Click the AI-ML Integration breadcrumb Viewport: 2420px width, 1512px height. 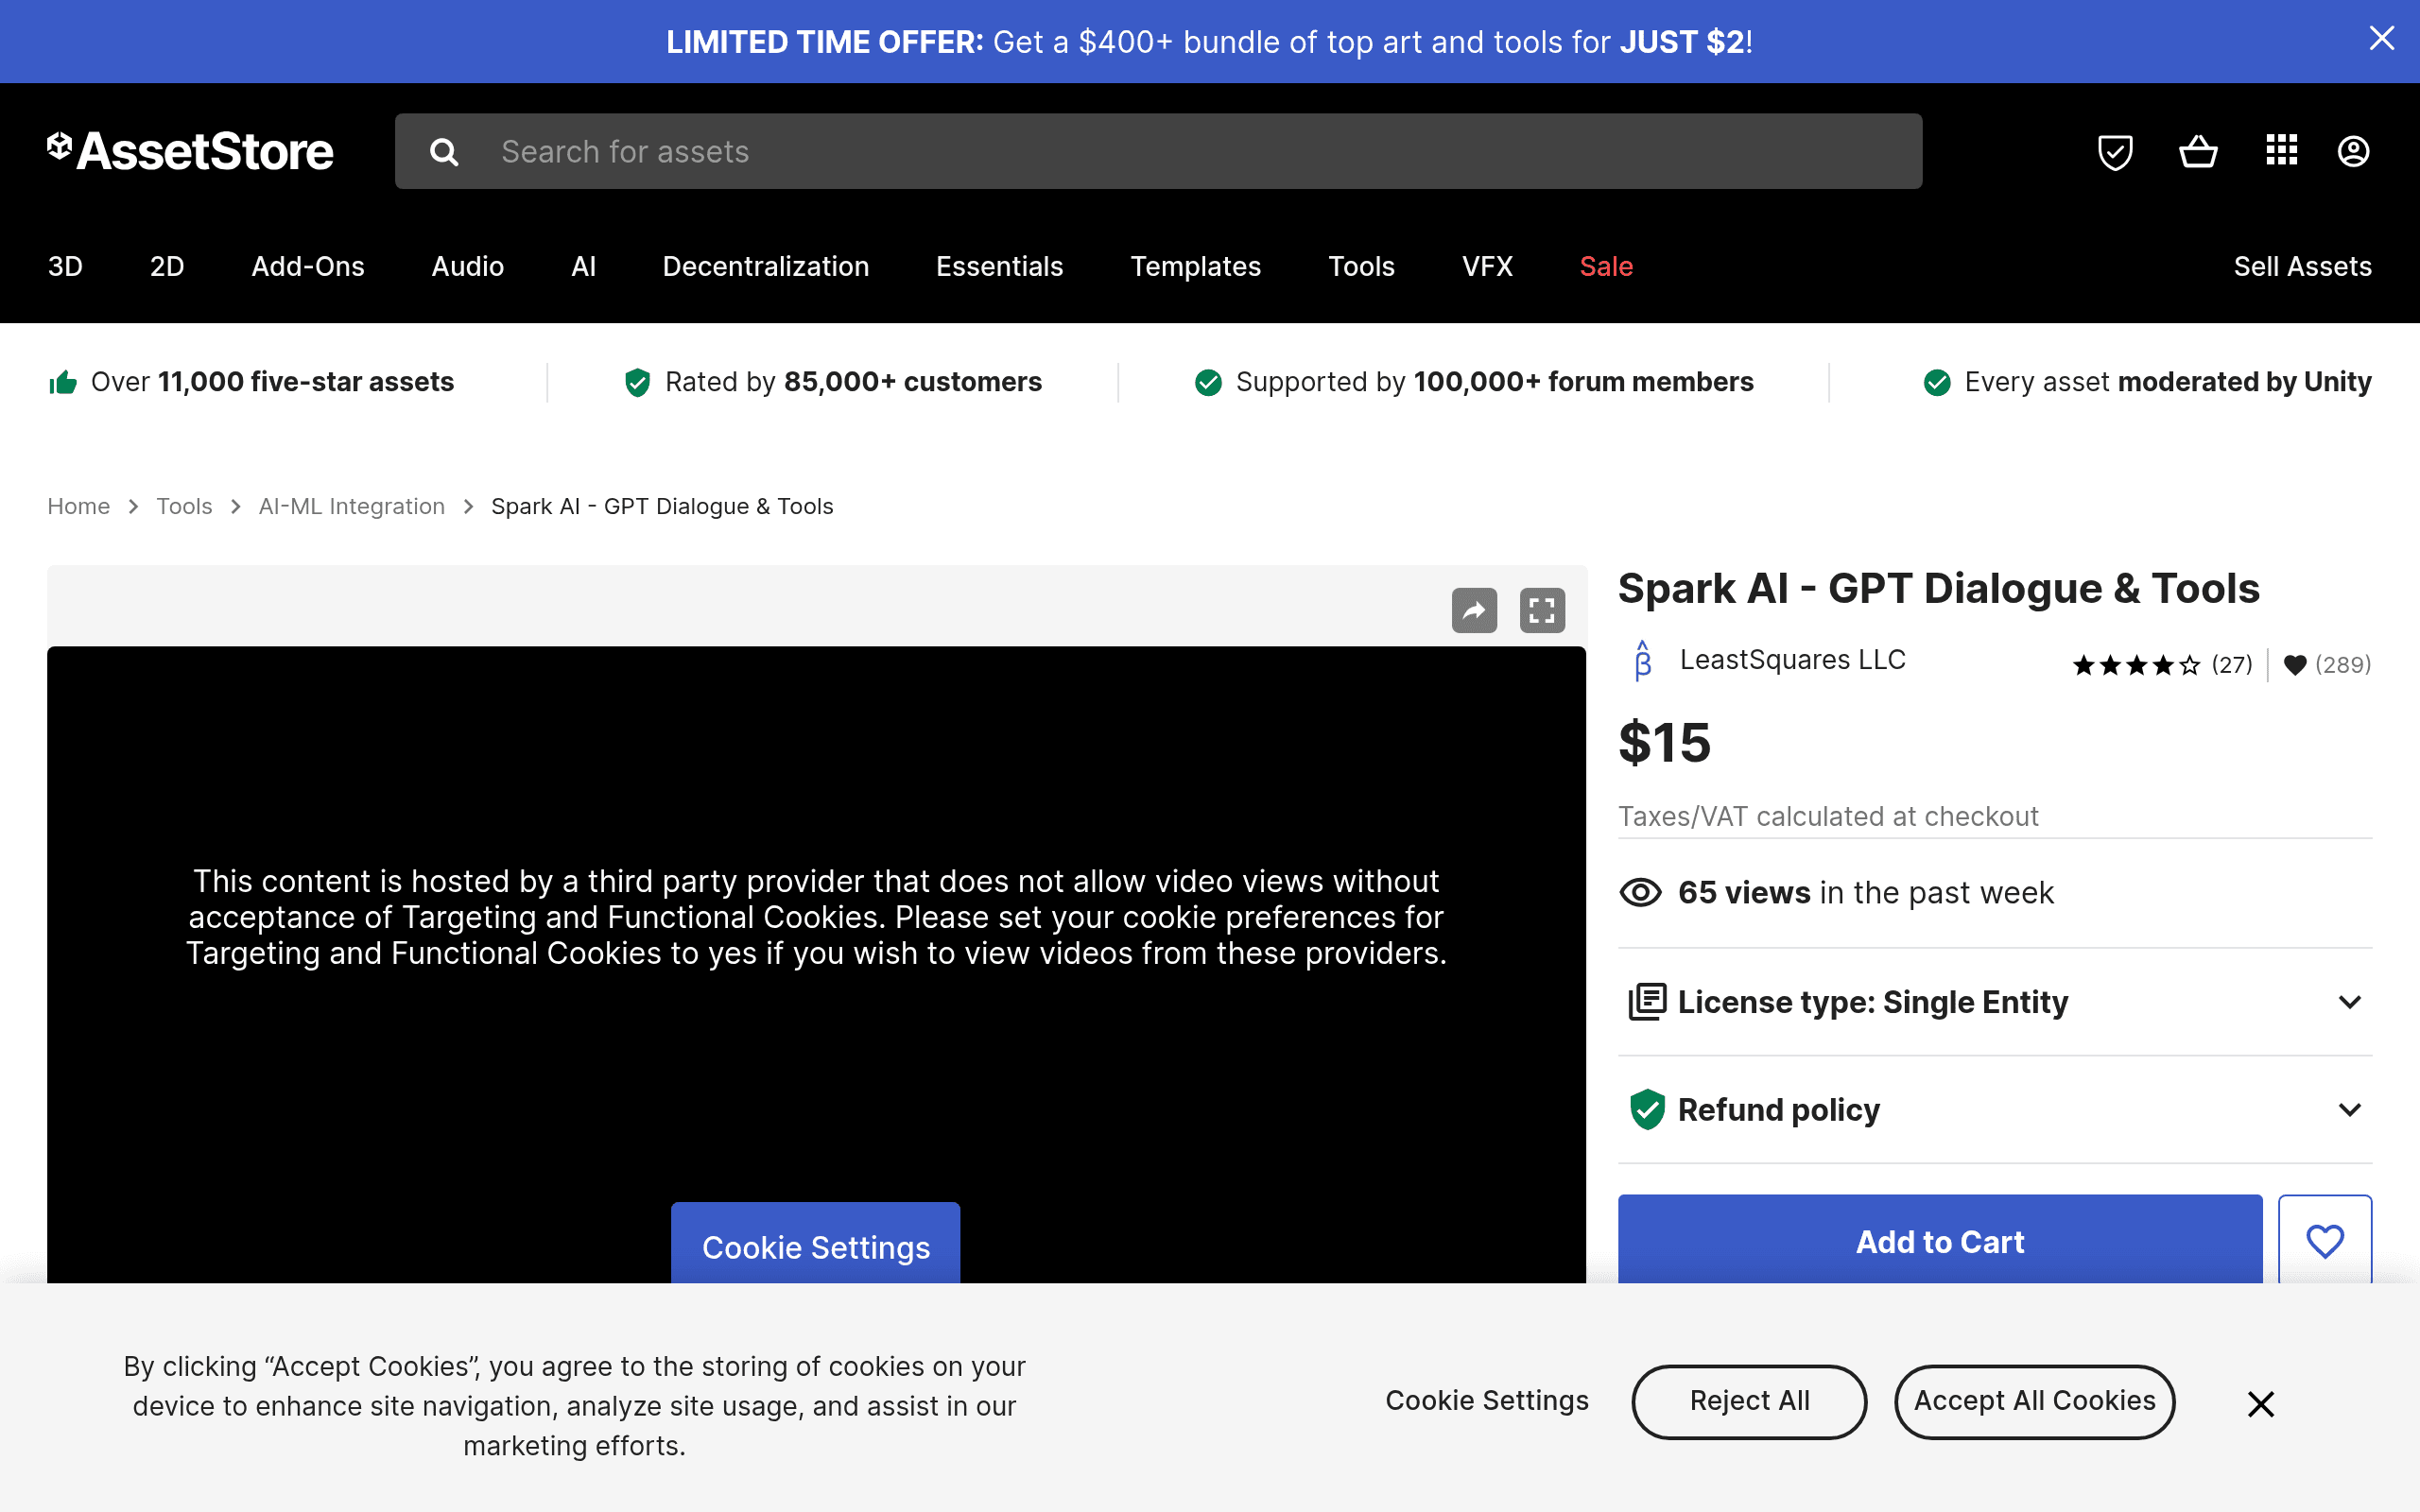pyautogui.click(x=352, y=506)
